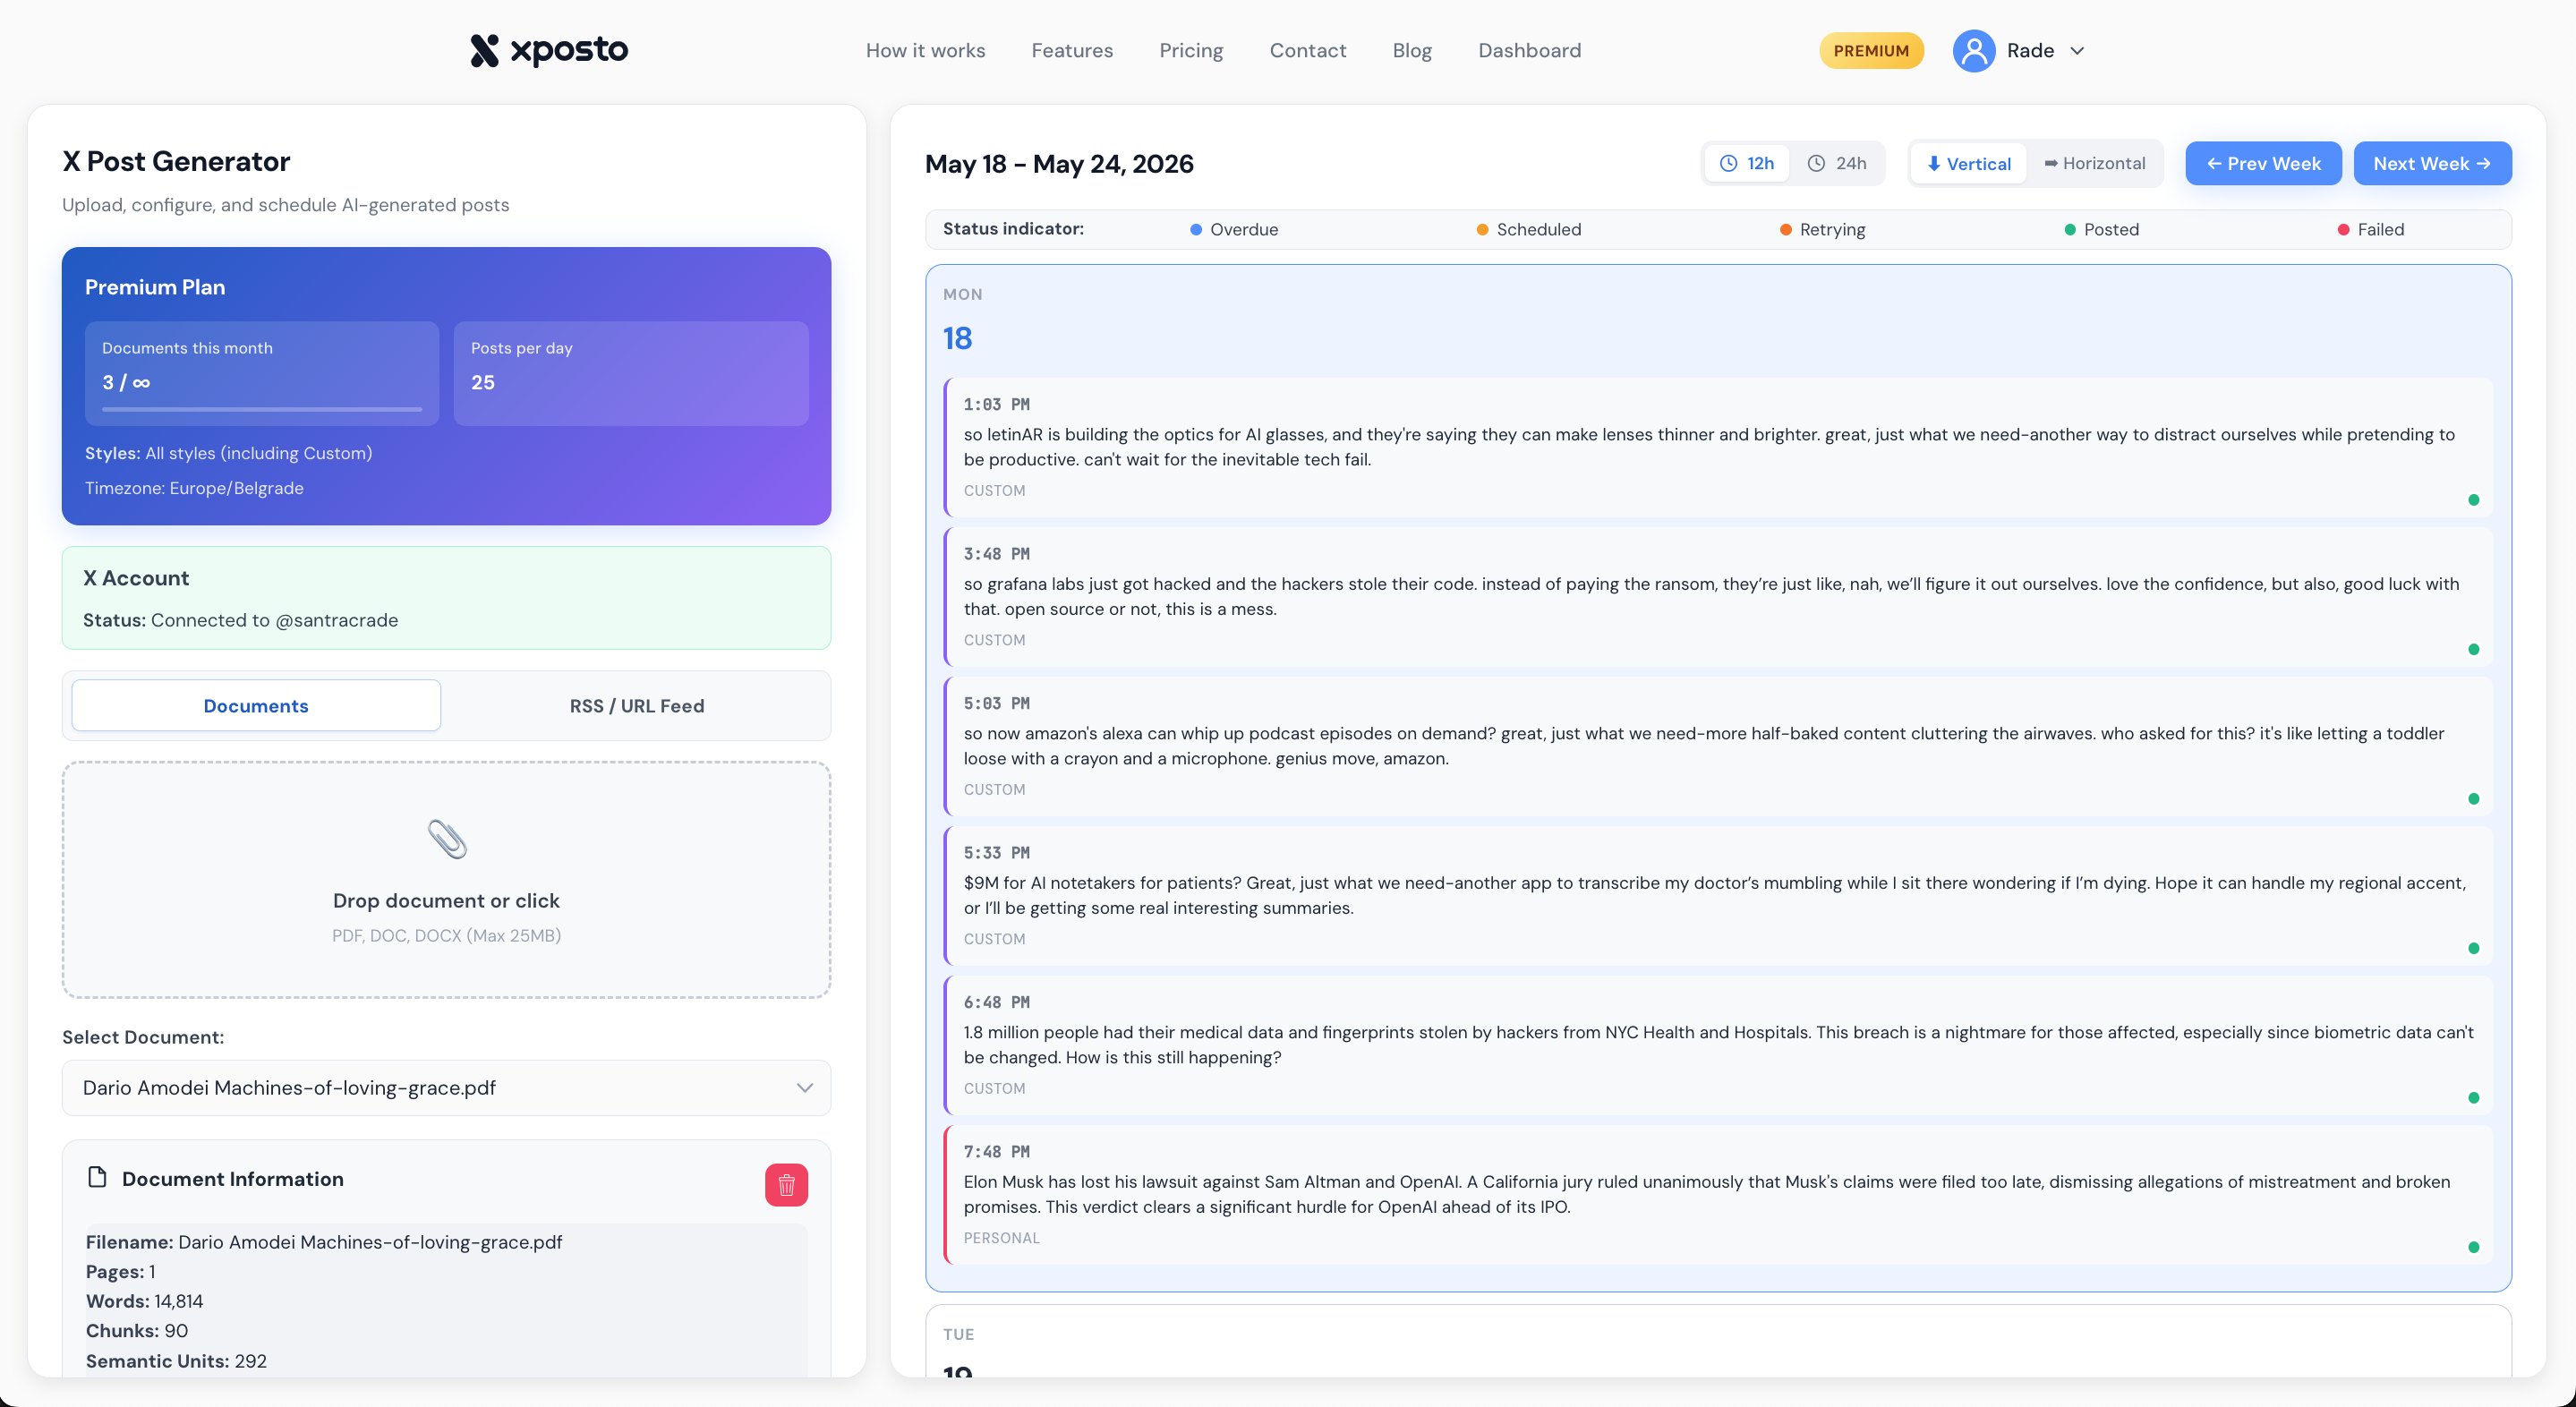Click green status dot on 7:48 PM post
Image resolution: width=2576 pixels, height=1407 pixels.
coord(2473,1247)
